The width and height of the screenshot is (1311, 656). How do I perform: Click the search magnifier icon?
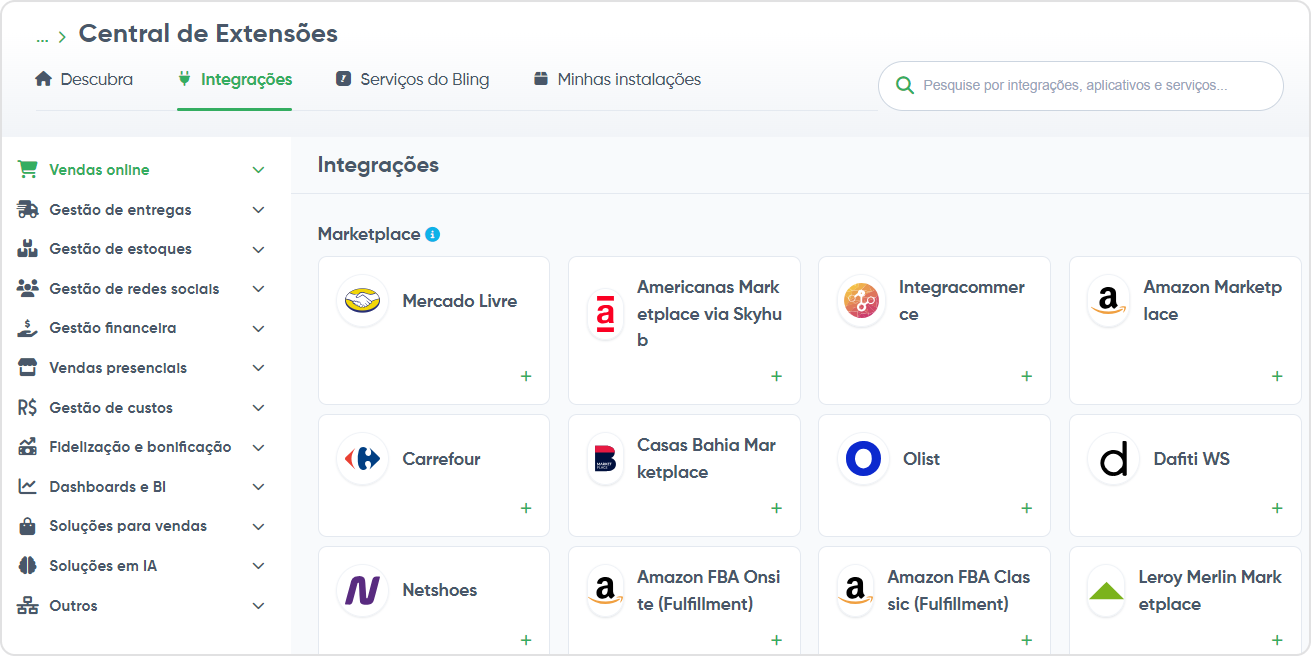click(905, 86)
